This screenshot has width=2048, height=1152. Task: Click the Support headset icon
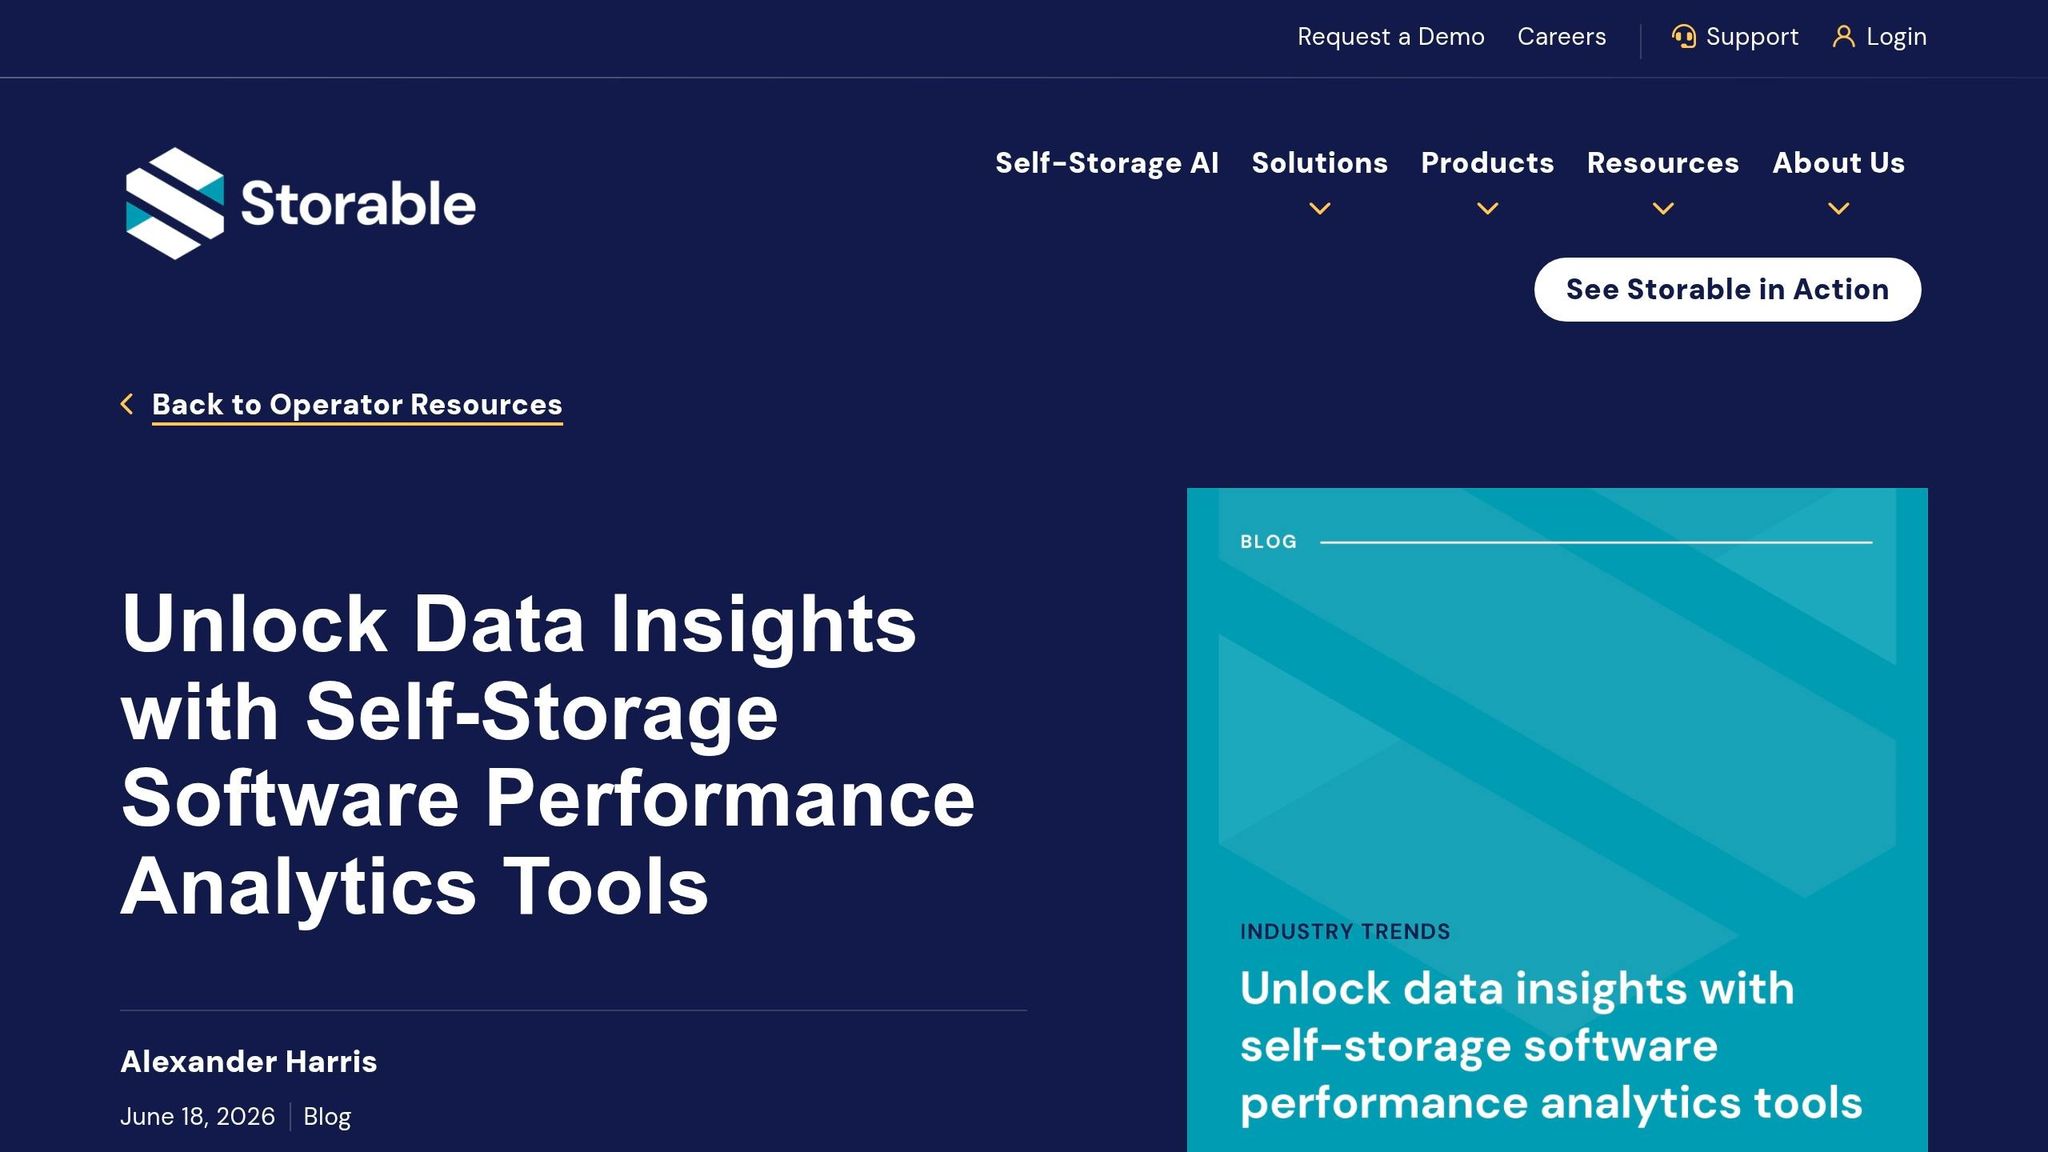click(1684, 37)
